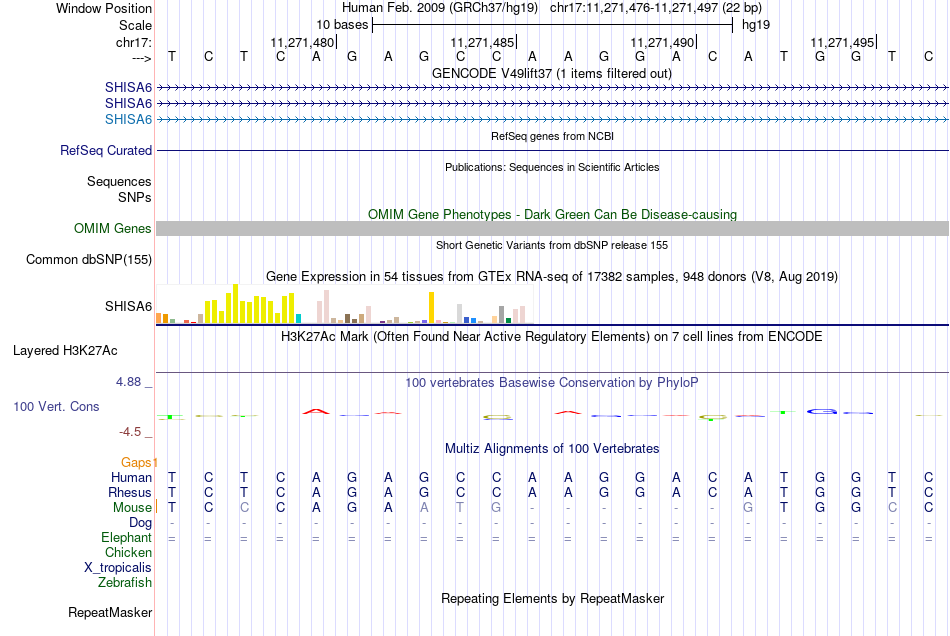Image resolution: width=950 pixels, height=636 pixels.
Task: Select the Dog alignment row label
Action: (140, 523)
